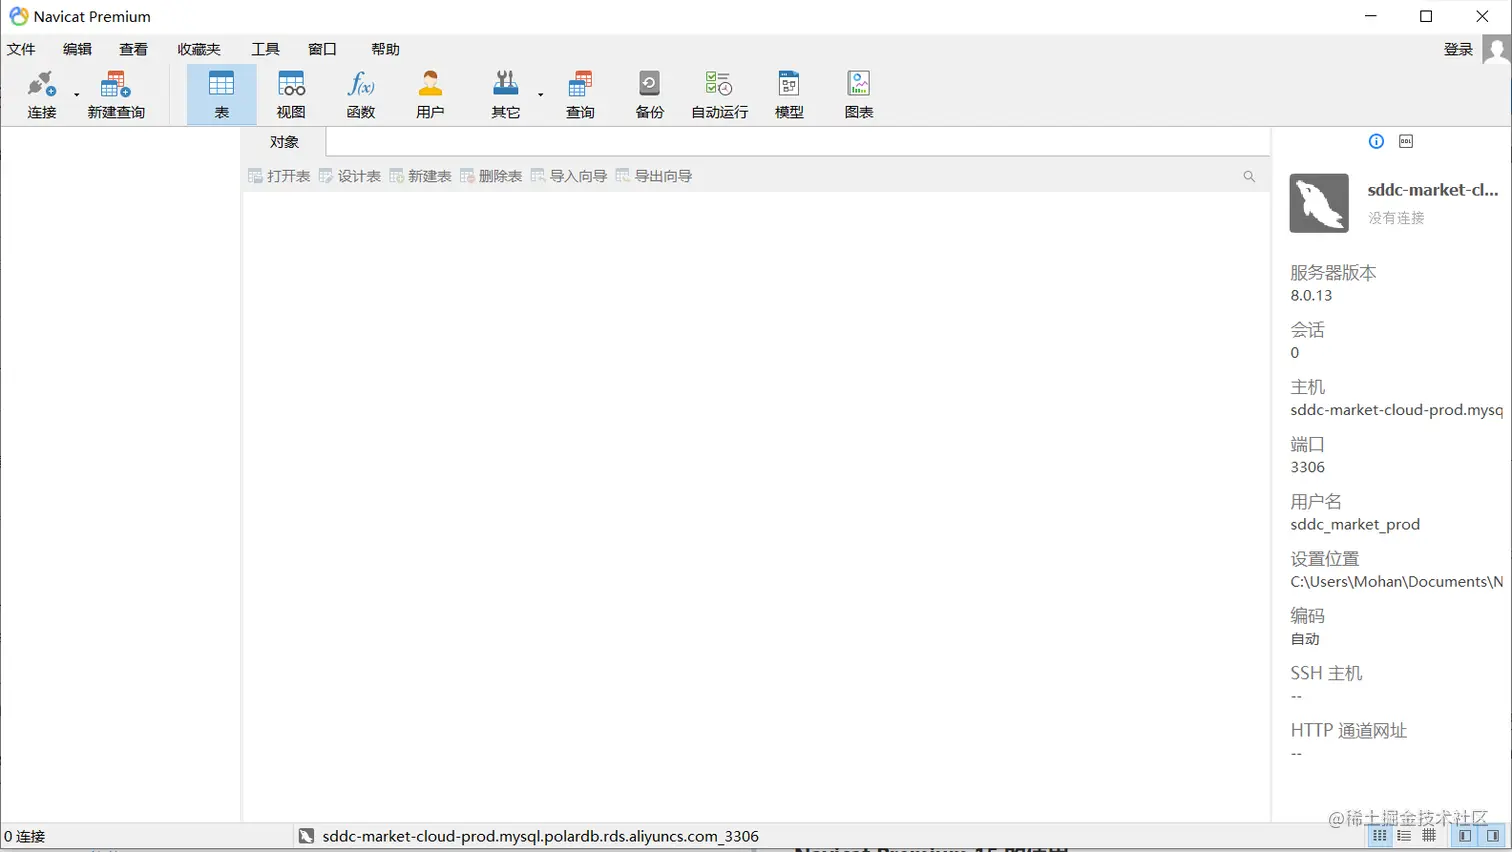Click the port value 3306
The image size is (1512, 852).
coord(1307,467)
